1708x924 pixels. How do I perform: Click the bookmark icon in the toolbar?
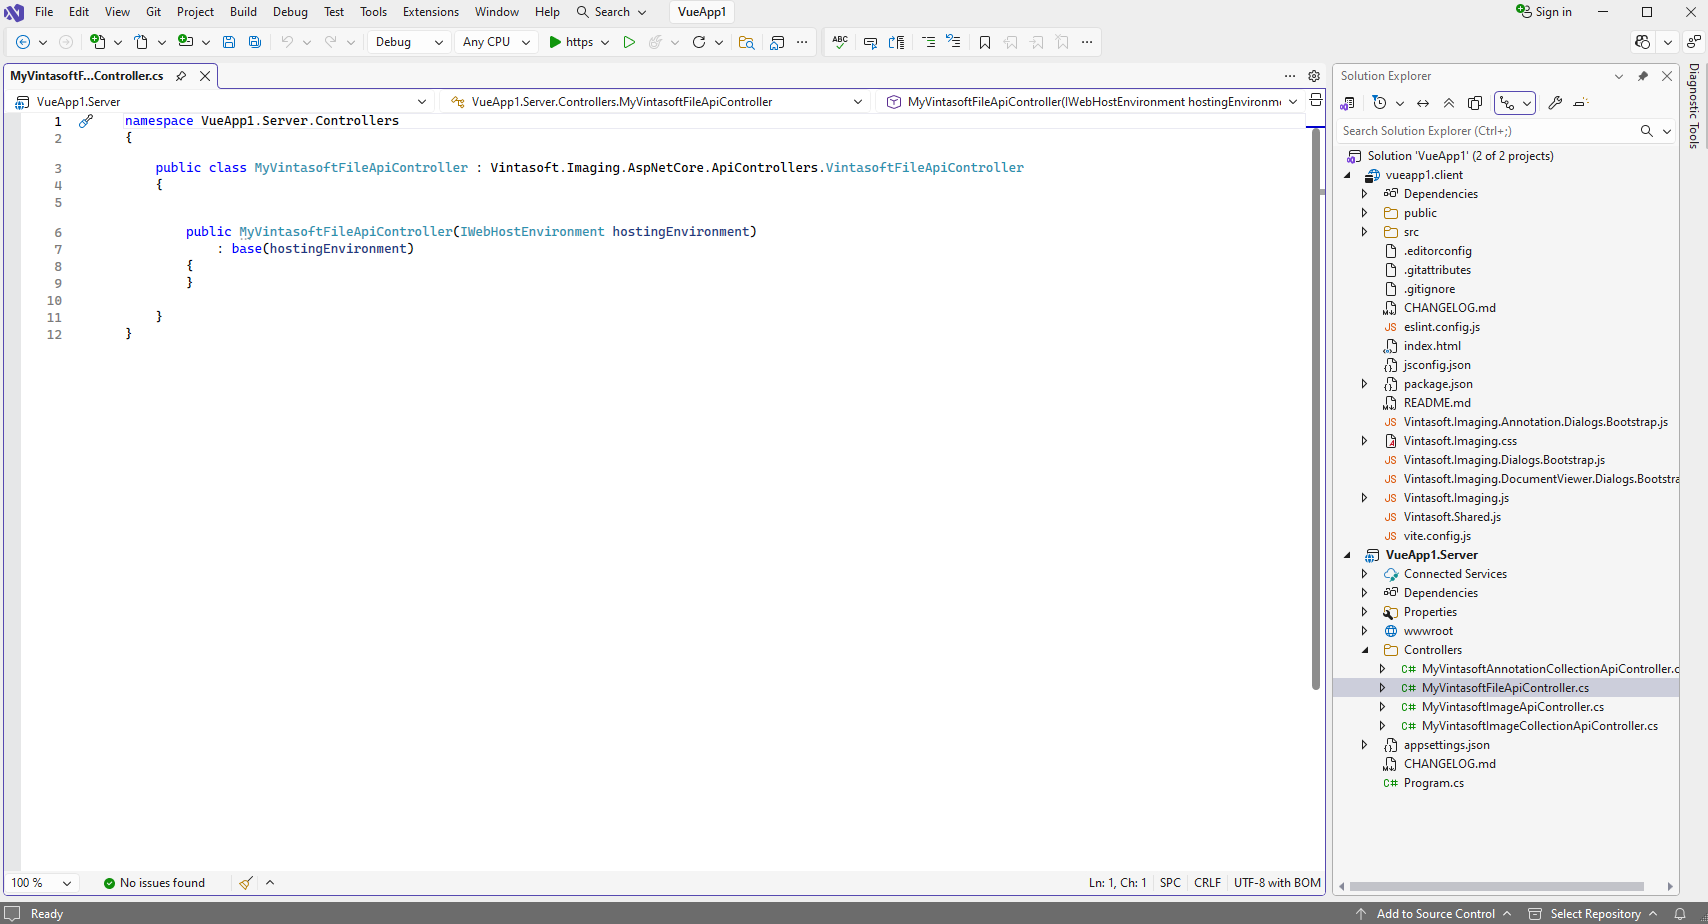pyautogui.click(x=985, y=42)
